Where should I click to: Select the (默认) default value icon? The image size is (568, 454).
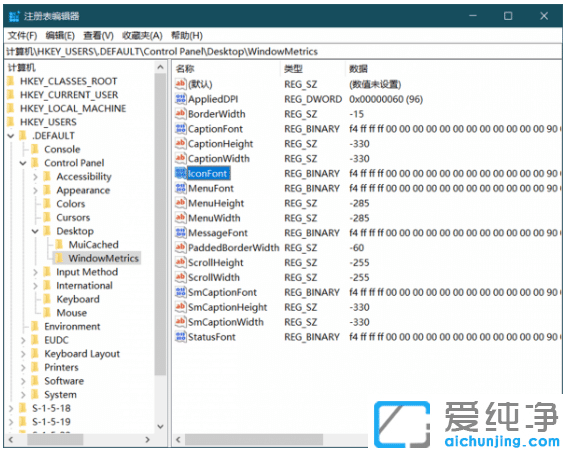coord(180,84)
